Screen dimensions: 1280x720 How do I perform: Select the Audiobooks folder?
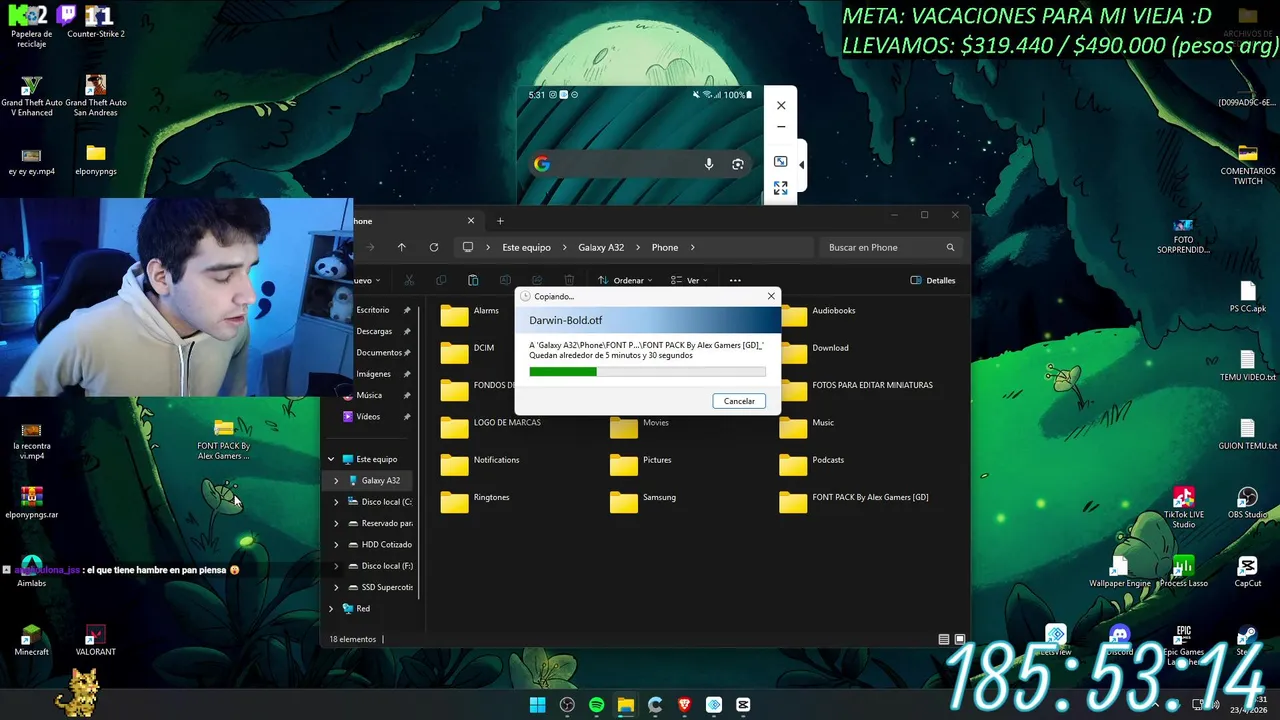818,316
